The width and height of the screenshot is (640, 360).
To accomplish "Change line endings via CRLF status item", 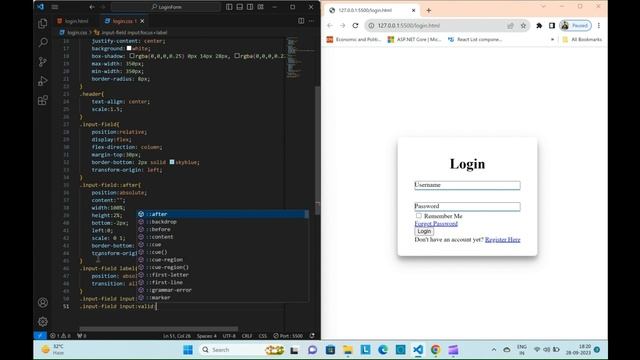I will tap(247, 336).
